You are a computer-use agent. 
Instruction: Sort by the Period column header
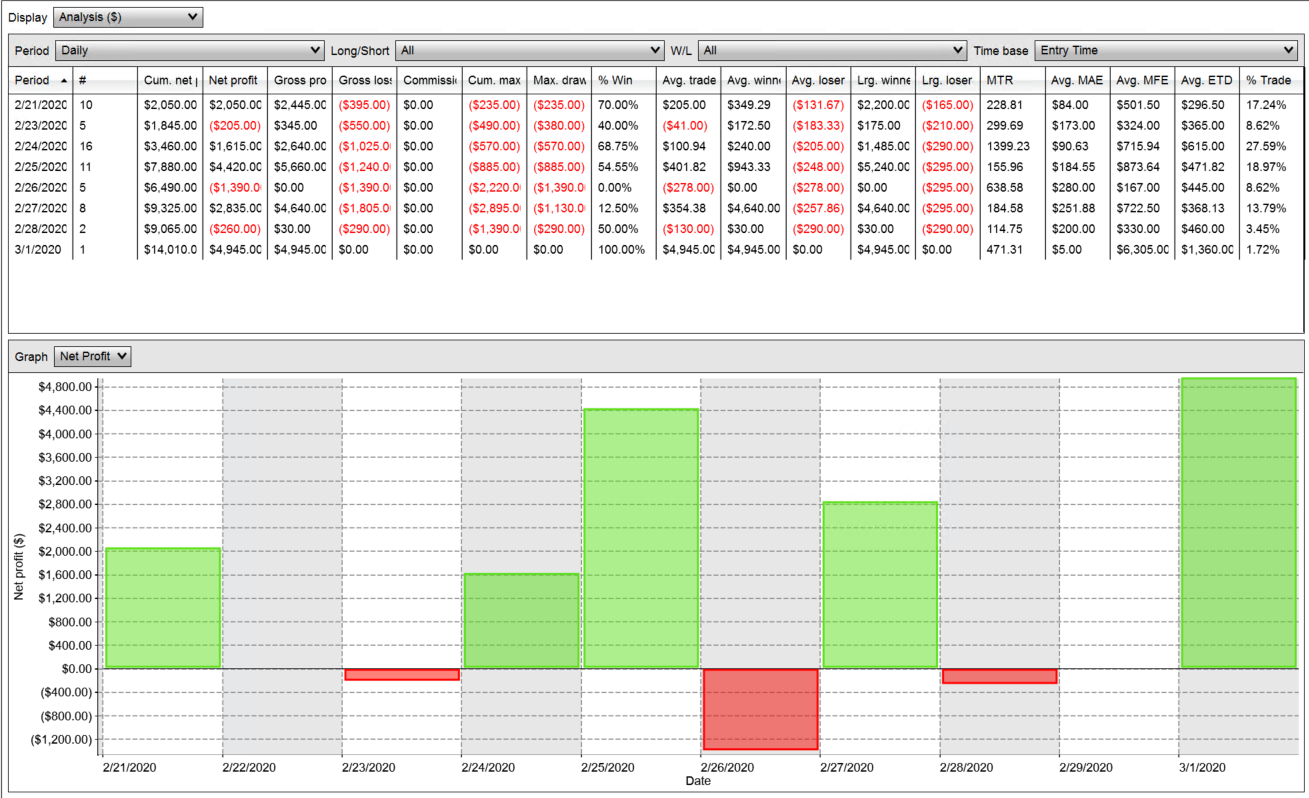41,80
